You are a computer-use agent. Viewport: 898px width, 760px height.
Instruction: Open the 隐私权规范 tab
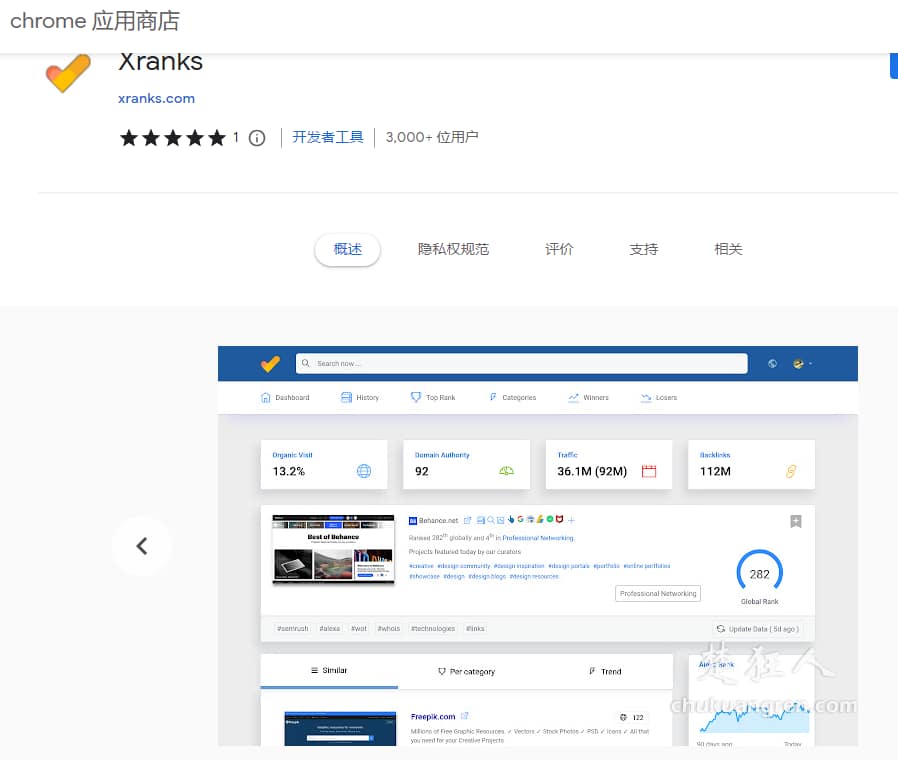pos(453,249)
